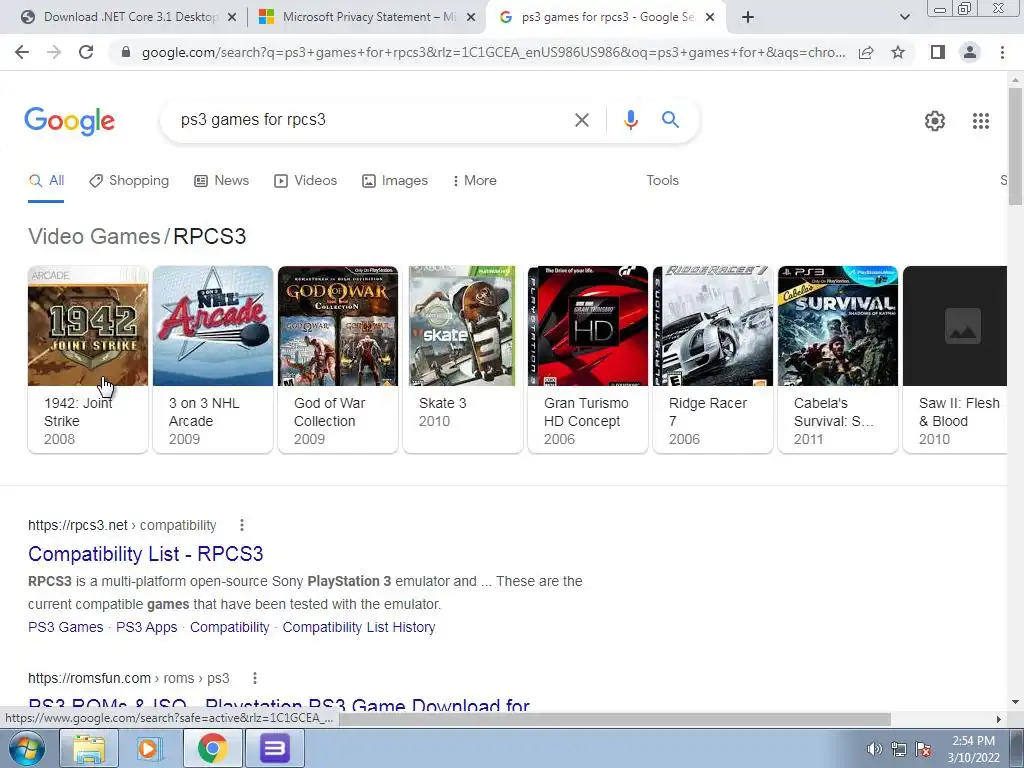Select Saw II: Flesh & Blood card

click(955, 359)
